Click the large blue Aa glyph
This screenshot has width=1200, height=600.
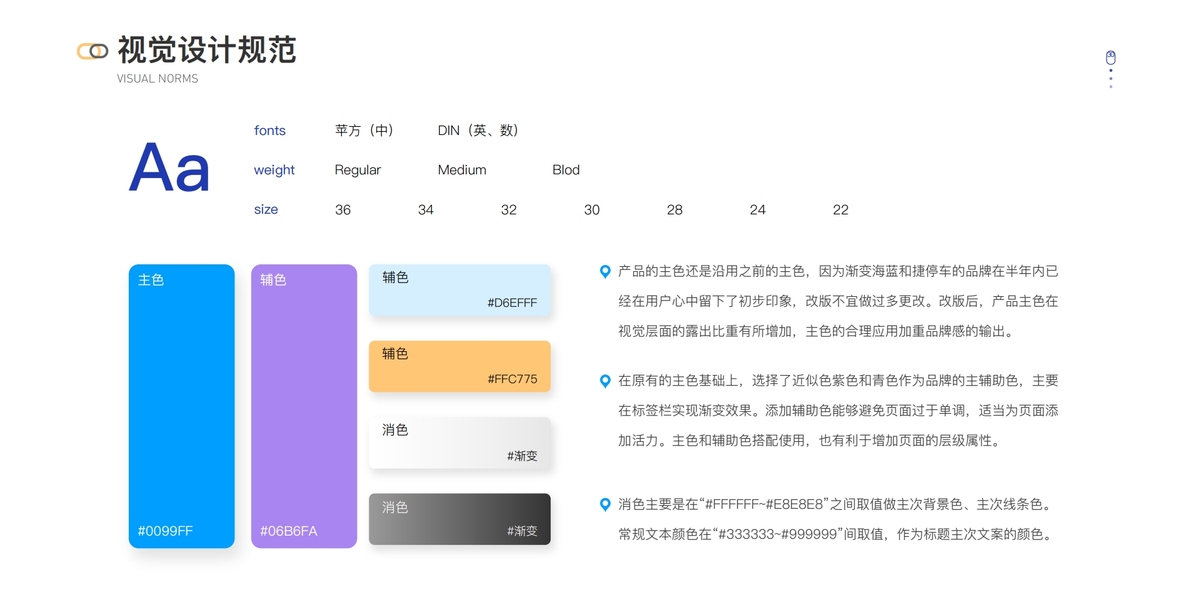coord(170,168)
